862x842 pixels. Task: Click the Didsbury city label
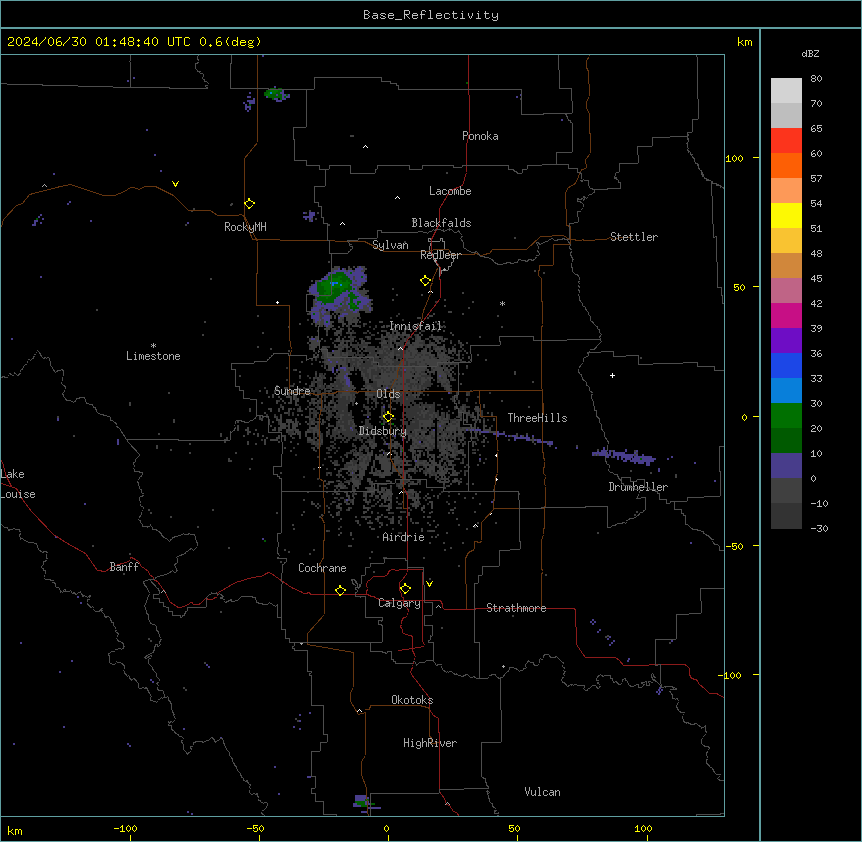(x=383, y=431)
